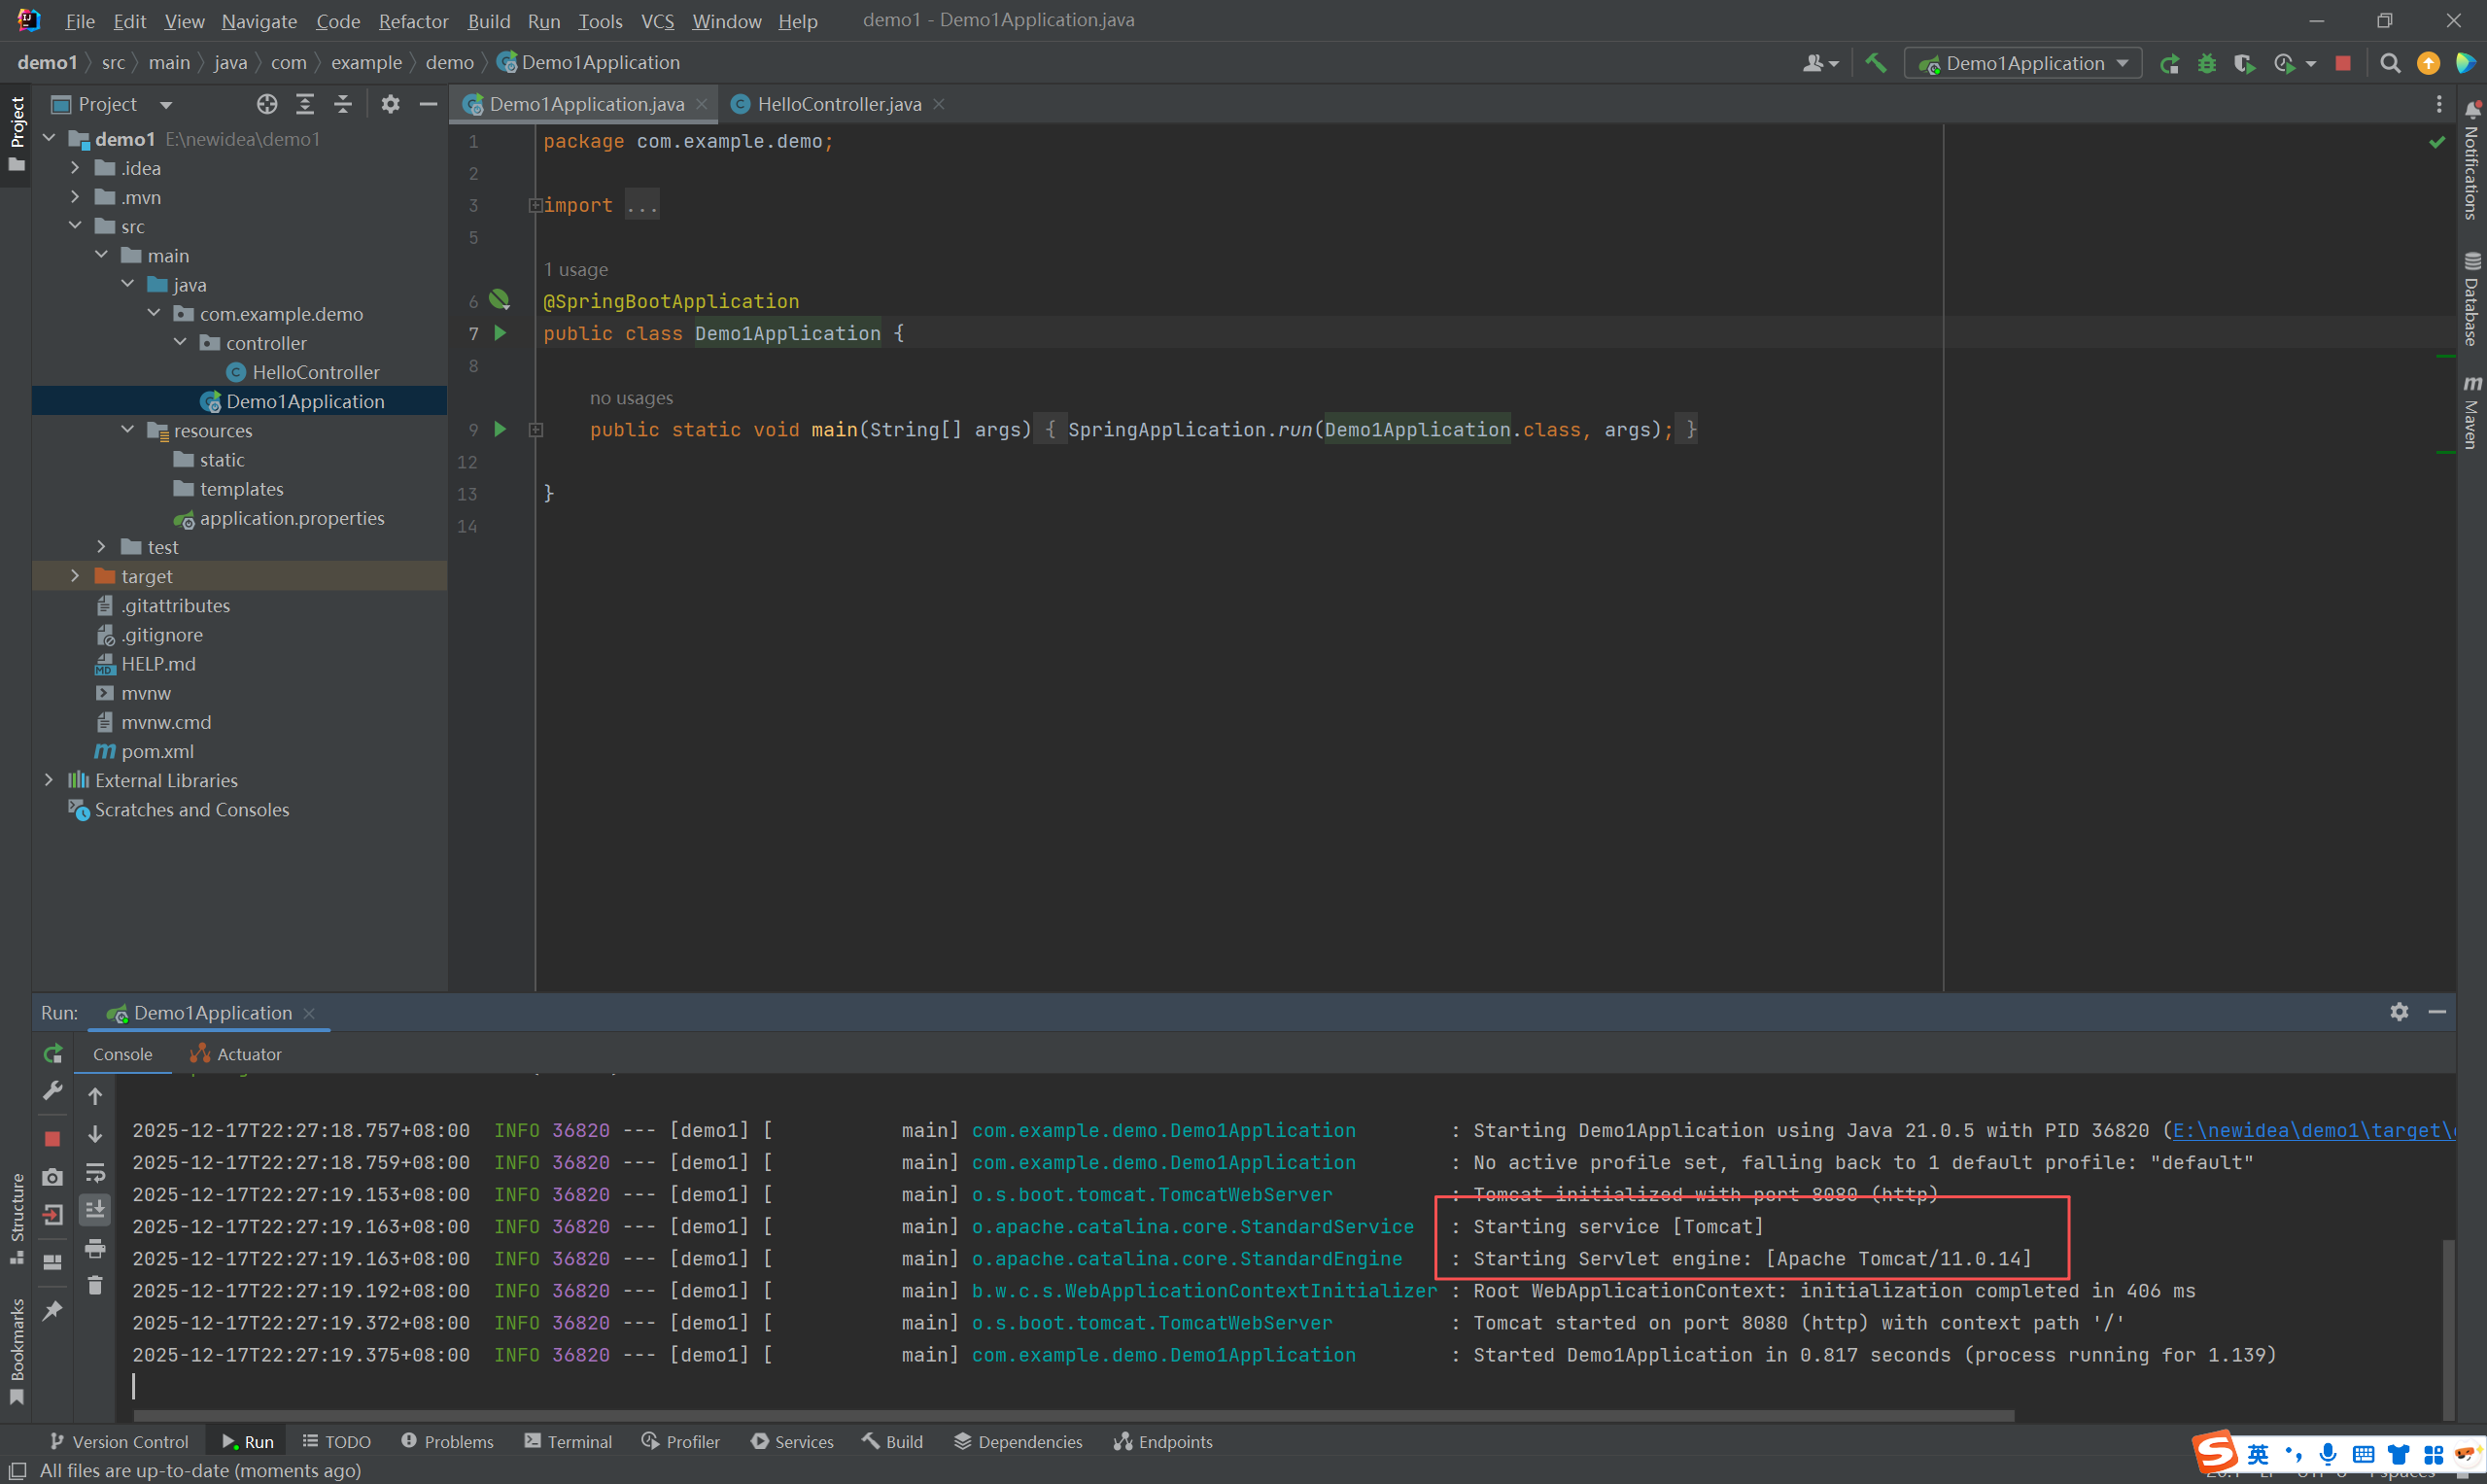The image size is (2487, 1484).
Task: Open Search Everywhere magnifier
Action: click(2390, 62)
